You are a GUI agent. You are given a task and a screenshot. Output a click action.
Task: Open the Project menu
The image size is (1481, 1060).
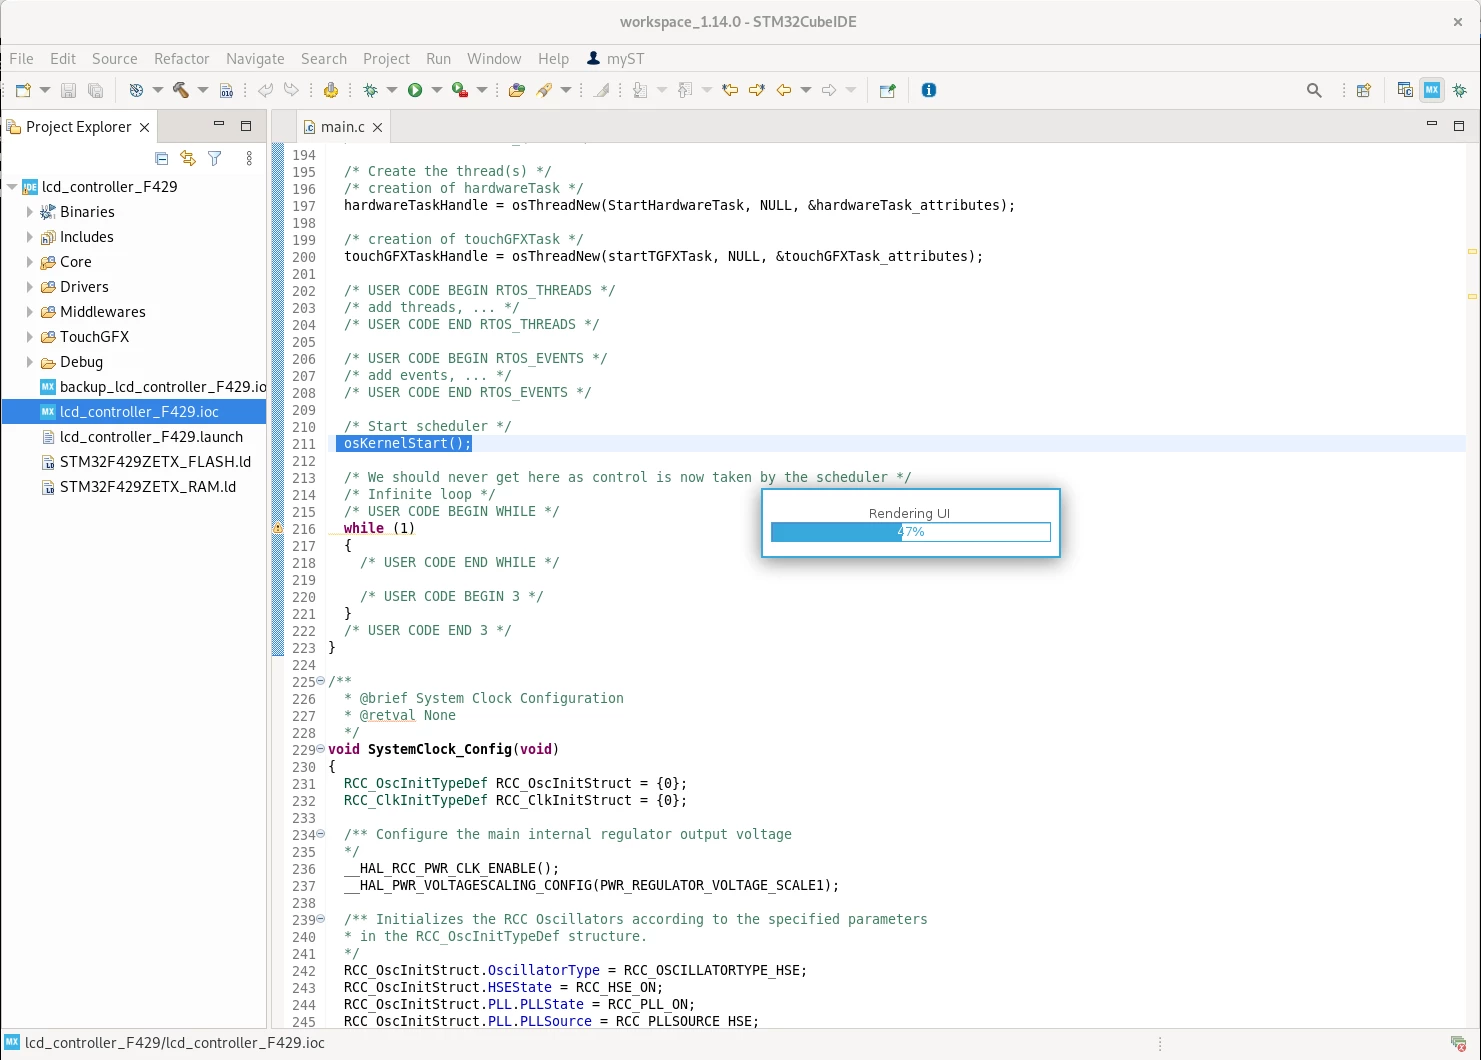[x=386, y=59]
